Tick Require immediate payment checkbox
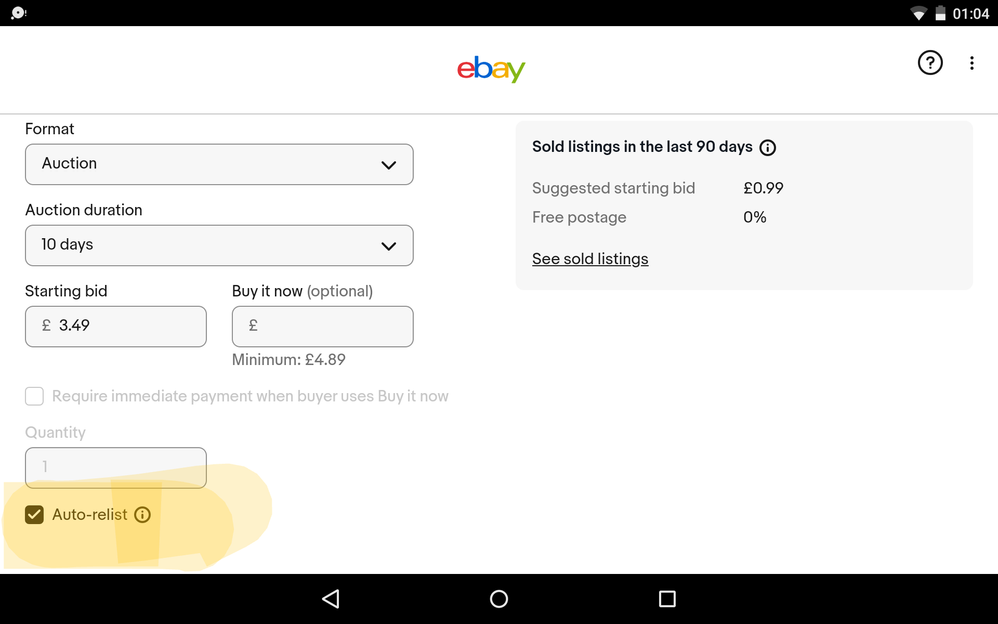This screenshot has width=998, height=624. coord(35,396)
